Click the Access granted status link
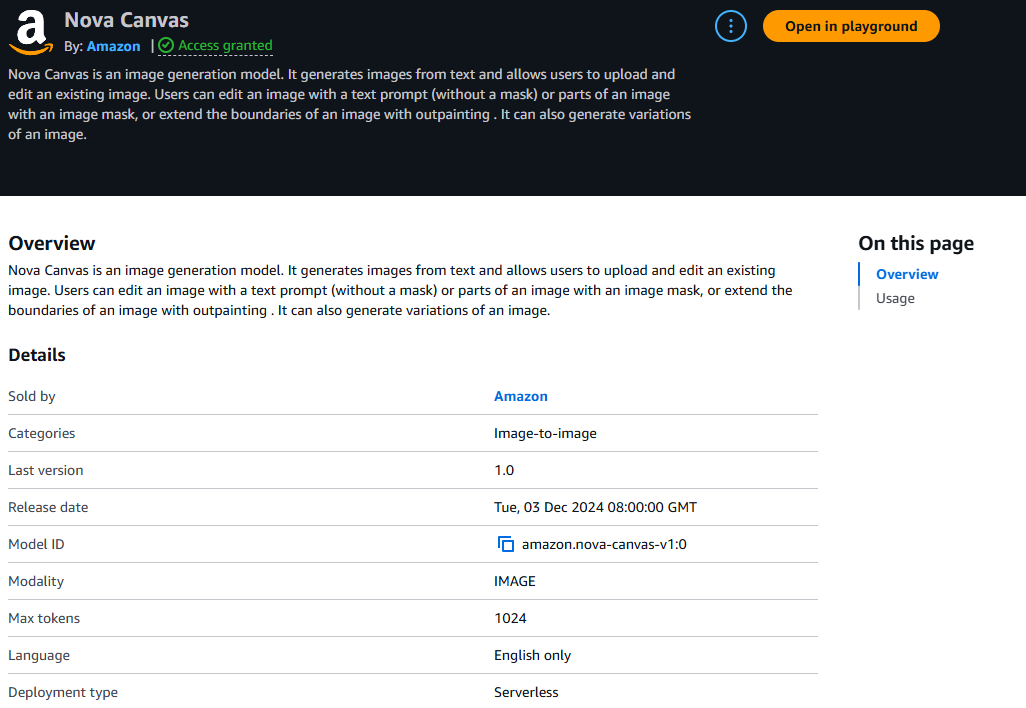1026x708 pixels. point(215,46)
